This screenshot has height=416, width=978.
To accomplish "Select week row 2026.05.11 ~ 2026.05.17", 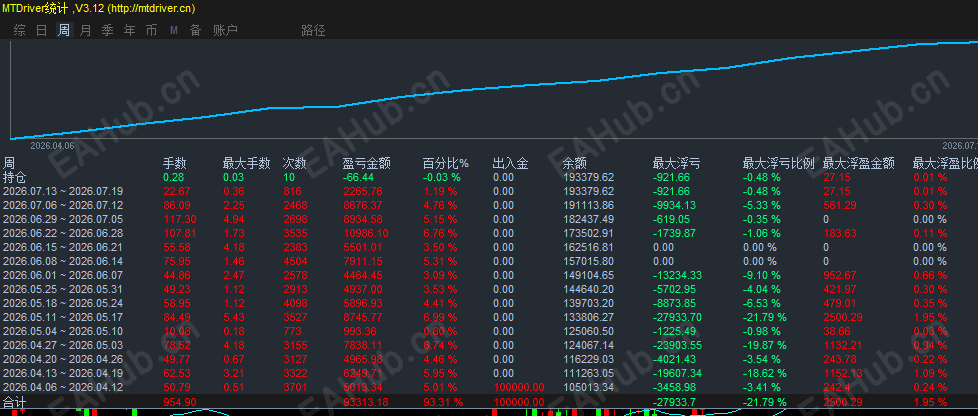I will click(63, 317).
